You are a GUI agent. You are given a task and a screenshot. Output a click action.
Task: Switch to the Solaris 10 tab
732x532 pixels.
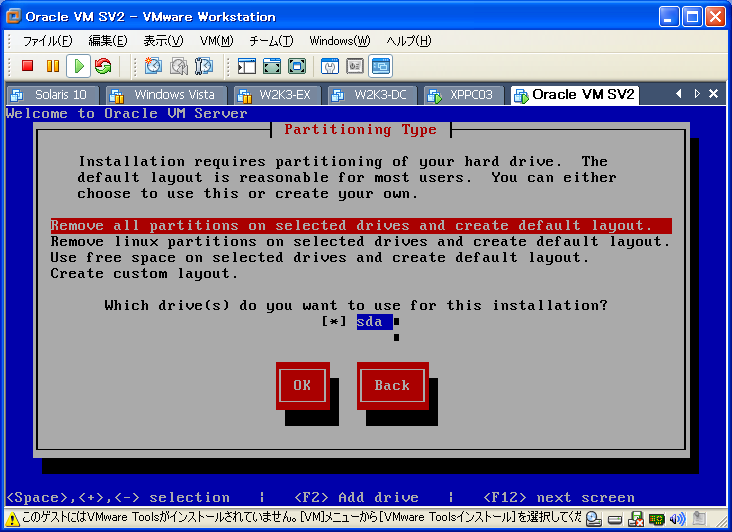click(x=53, y=95)
